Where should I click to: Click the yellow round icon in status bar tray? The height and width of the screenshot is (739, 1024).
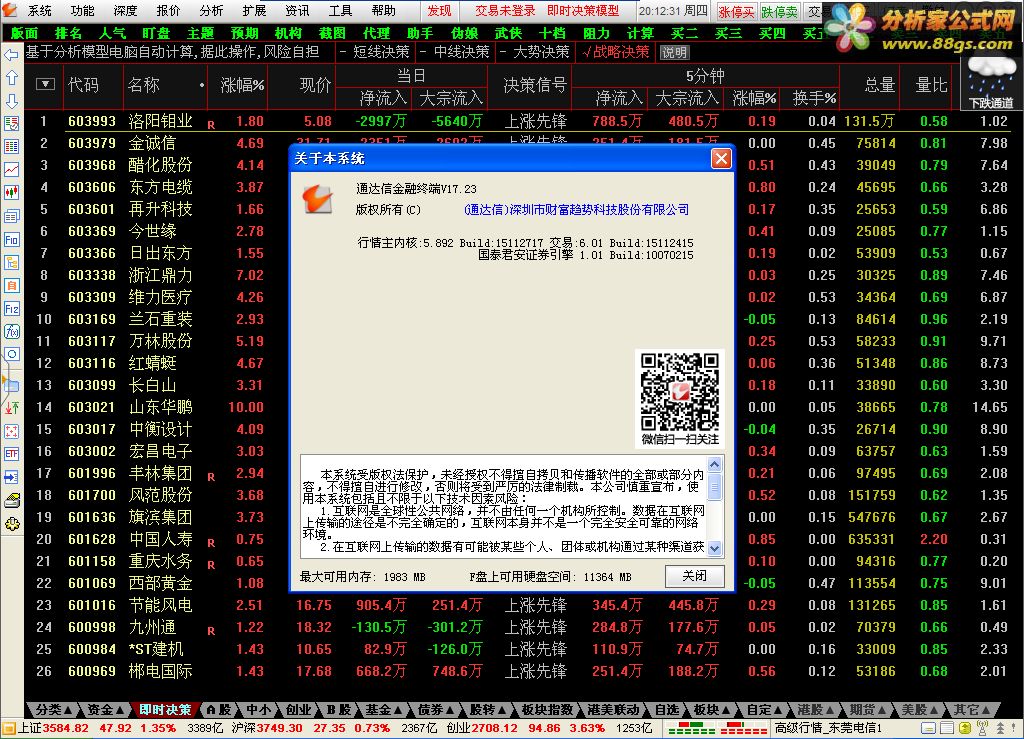coord(965,728)
